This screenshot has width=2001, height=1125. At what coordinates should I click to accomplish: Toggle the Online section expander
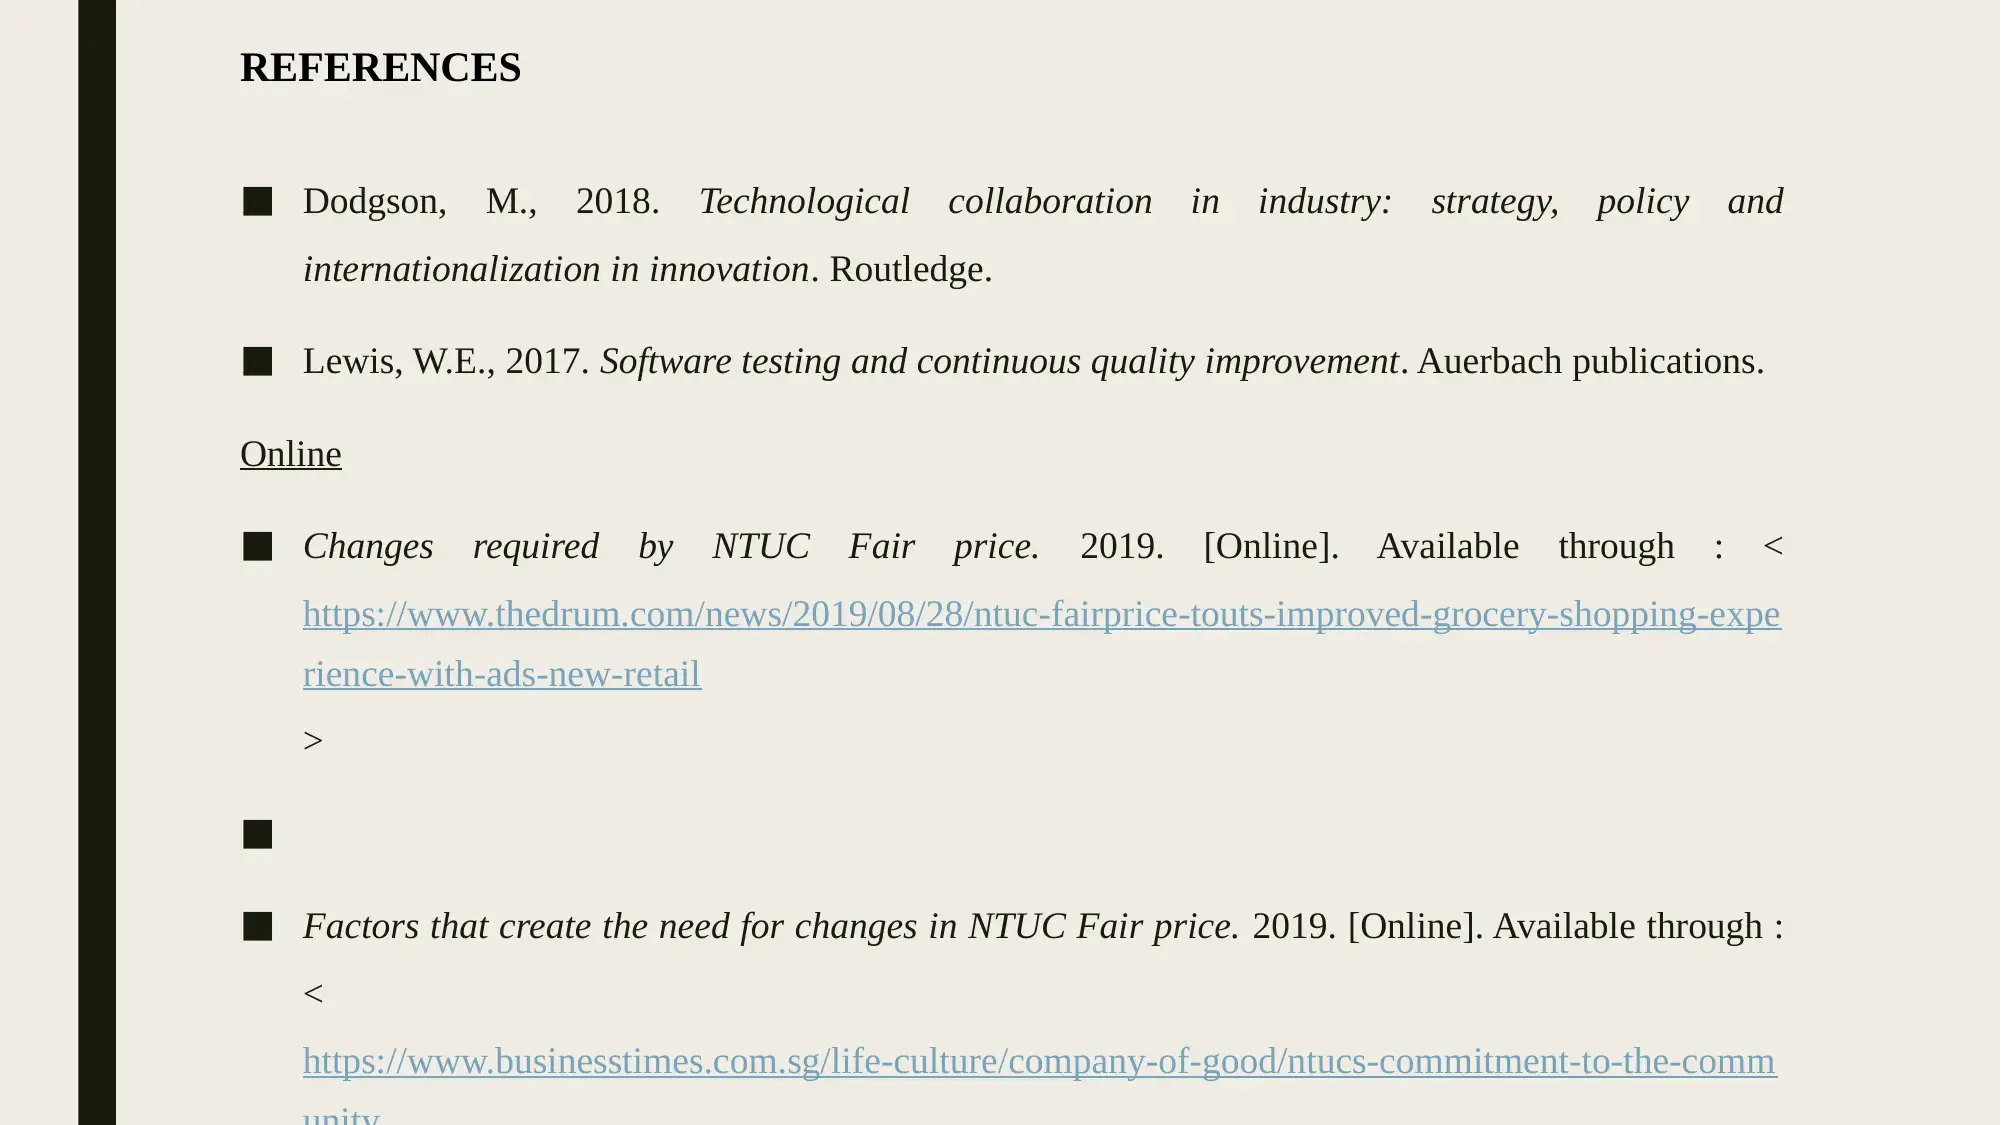[290, 453]
